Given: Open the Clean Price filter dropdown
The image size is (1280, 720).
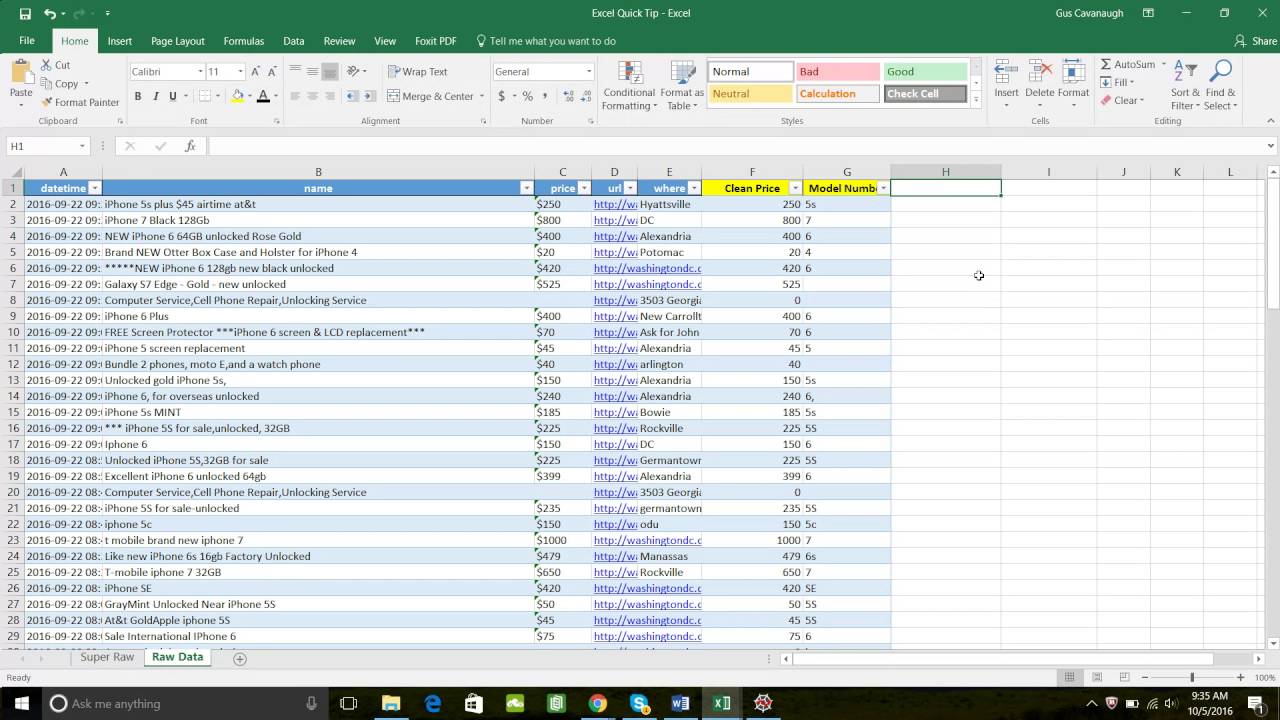Looking at the screenshot, I should click(x=795, y=188).
